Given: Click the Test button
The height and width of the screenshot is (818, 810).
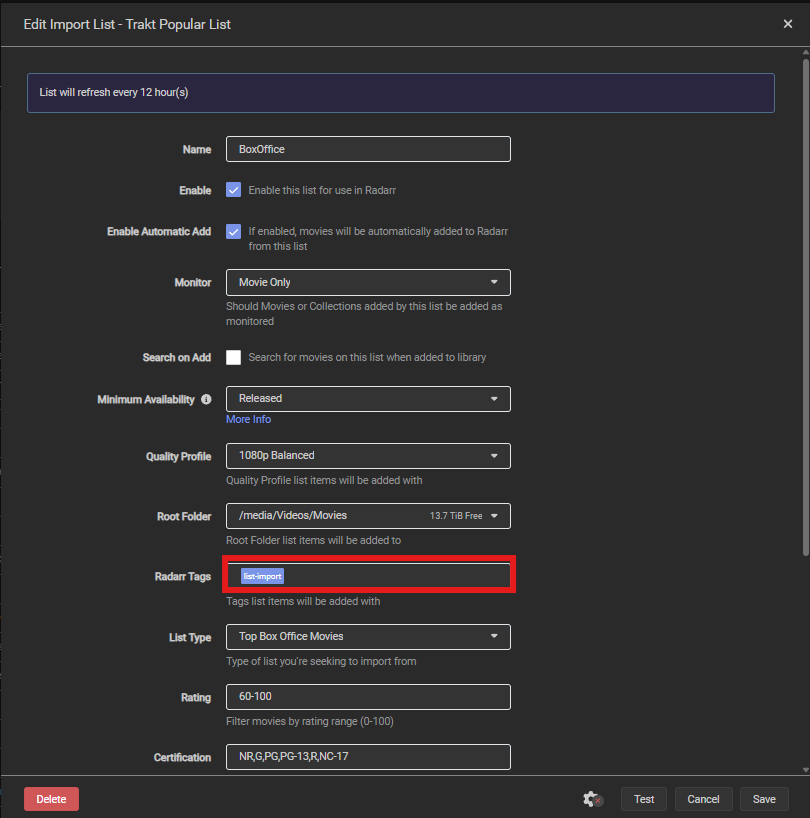Looking at the screenshot, I should pyautogui.click(x=644, y=799).
